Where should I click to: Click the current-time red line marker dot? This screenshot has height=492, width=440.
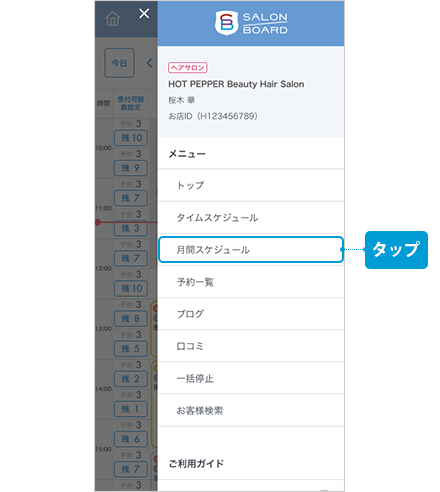click(x=97, y=222)
